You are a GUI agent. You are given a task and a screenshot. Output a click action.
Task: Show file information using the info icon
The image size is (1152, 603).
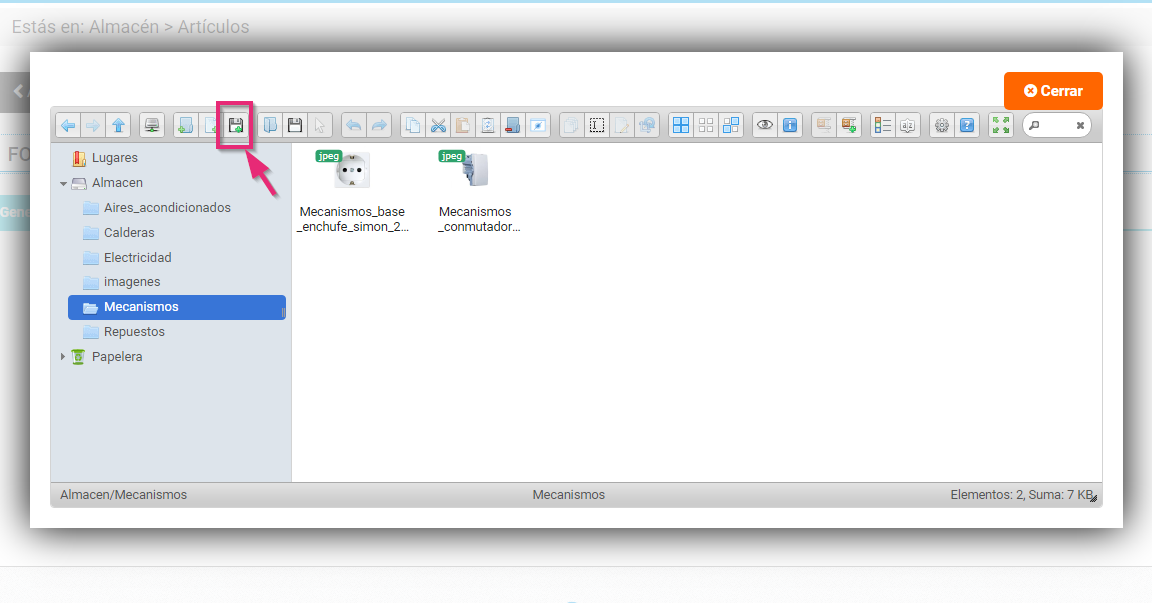pos(791,125)
